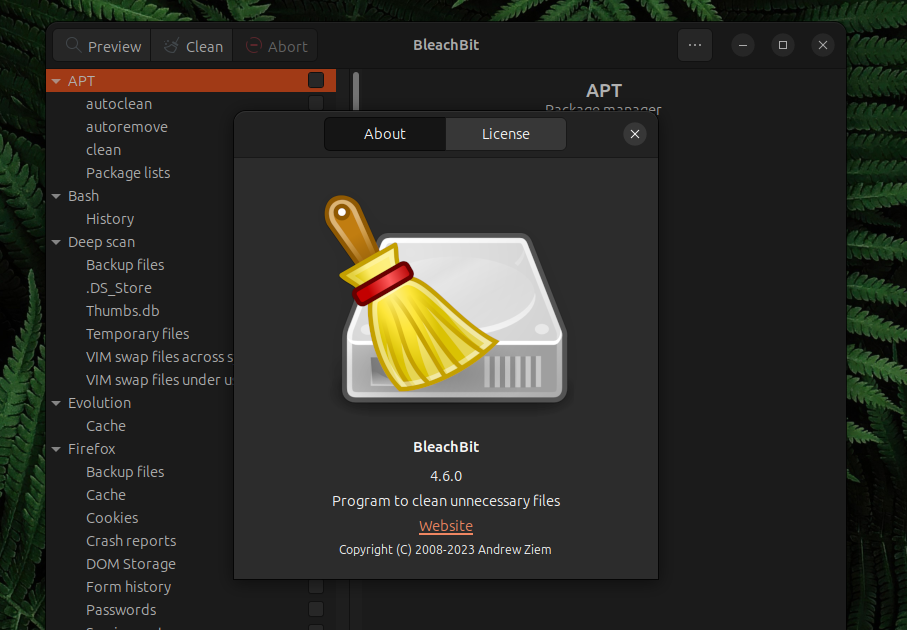
Task: Collapse the Firefox section triangle
Action: [57, 449]
